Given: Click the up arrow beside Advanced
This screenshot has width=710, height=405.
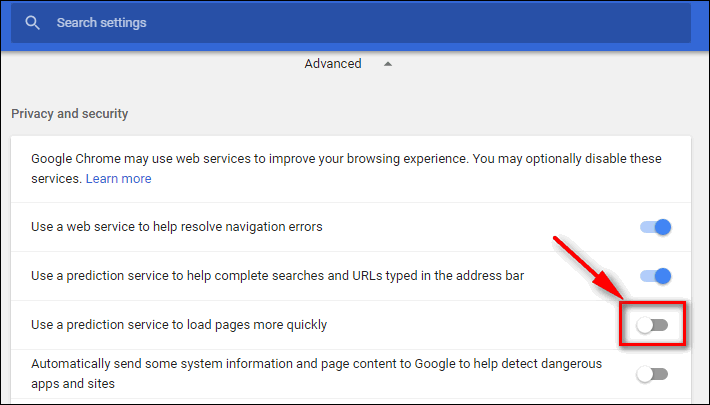Looking at the screenshot, I should 388,64.
